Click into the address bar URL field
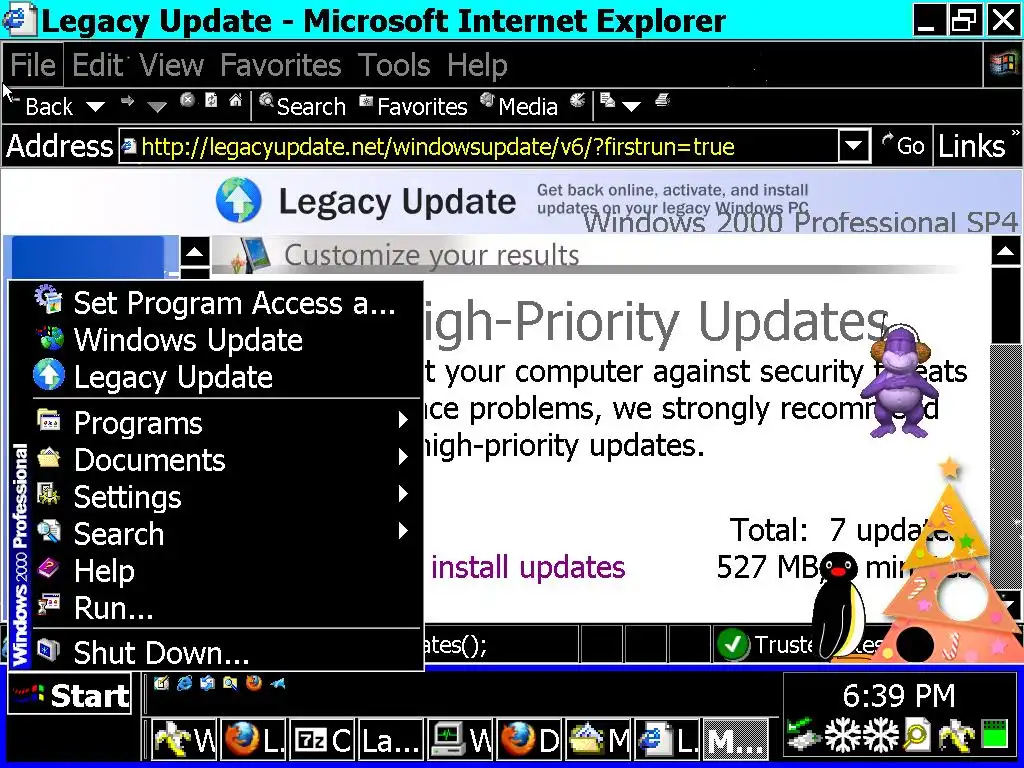This screenshot has width=1024, height=768. (479, 146)
